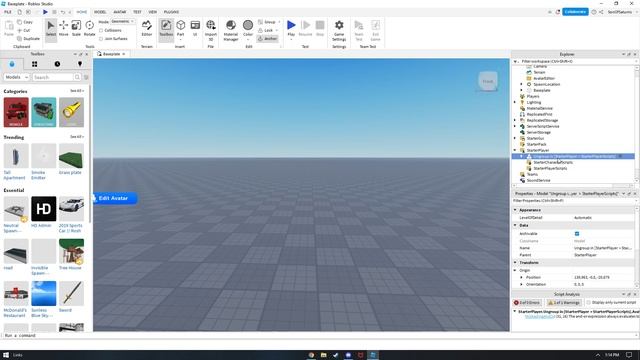Screen dimensions: 640x360
Task: Click the search magnifier in Toolbox
Action: click(x=77, y=77)
